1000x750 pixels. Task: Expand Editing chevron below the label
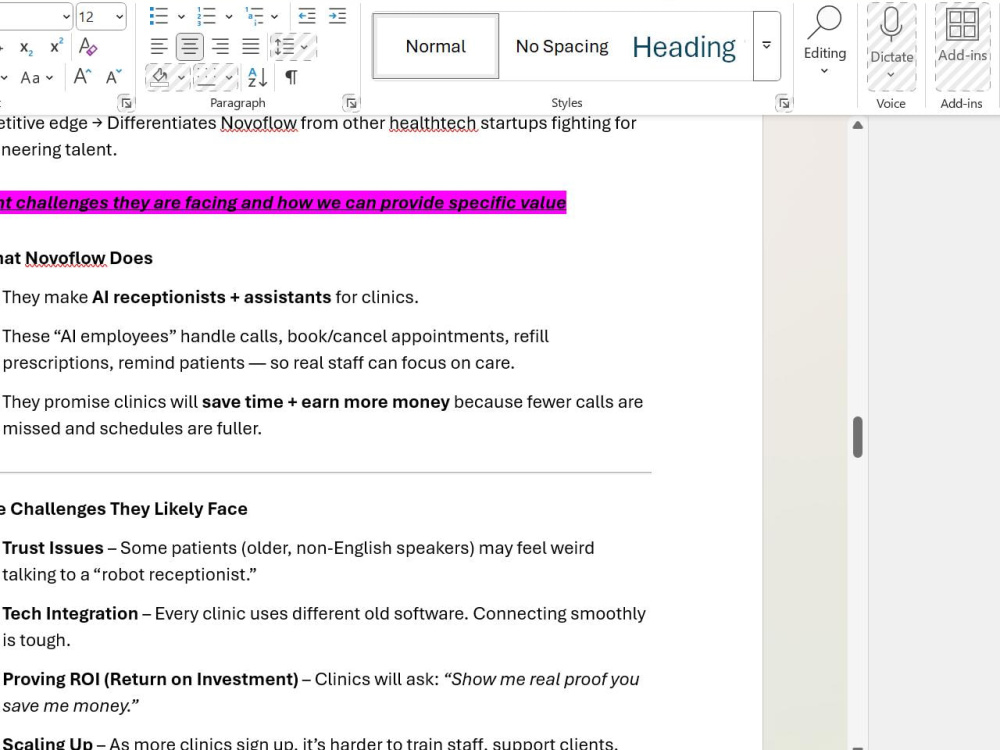[x=824, y=71]
